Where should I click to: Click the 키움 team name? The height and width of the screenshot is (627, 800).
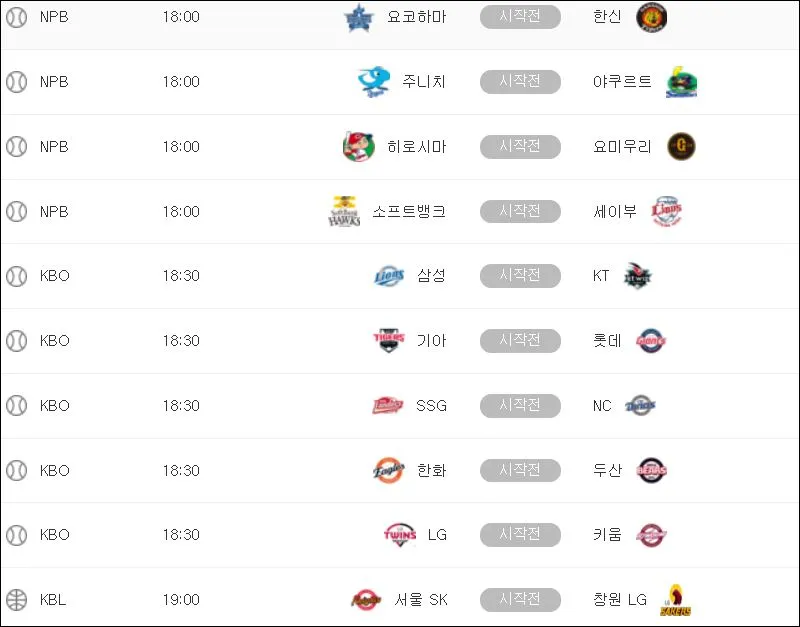(x=607, y=535)
